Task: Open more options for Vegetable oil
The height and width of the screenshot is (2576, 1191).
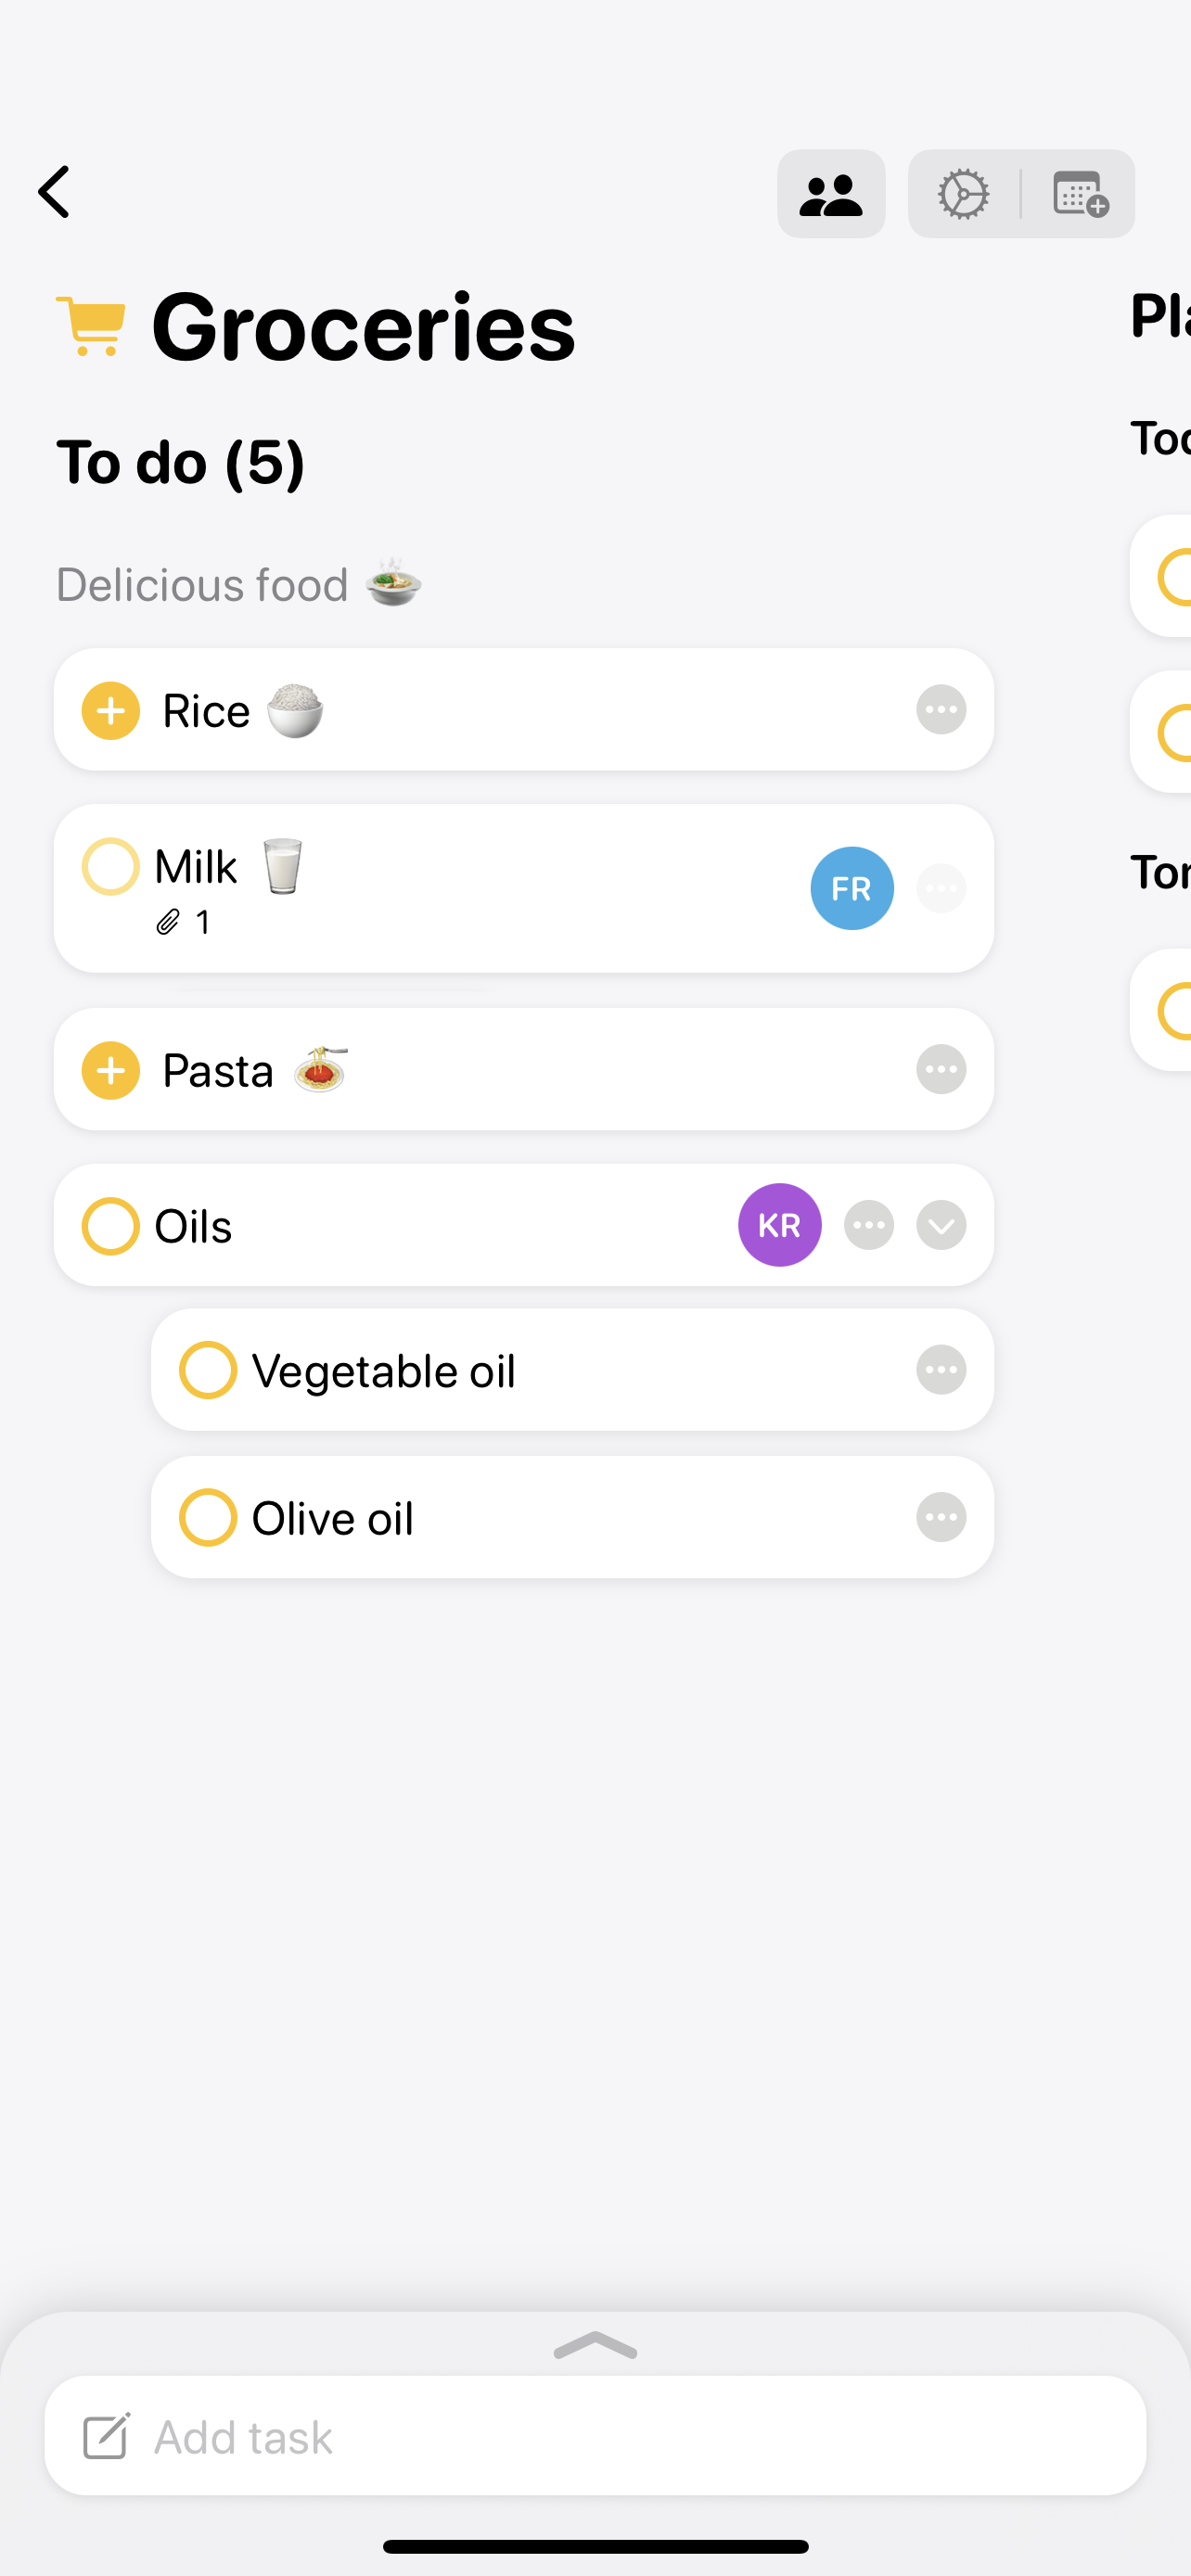Action: 940,1370
